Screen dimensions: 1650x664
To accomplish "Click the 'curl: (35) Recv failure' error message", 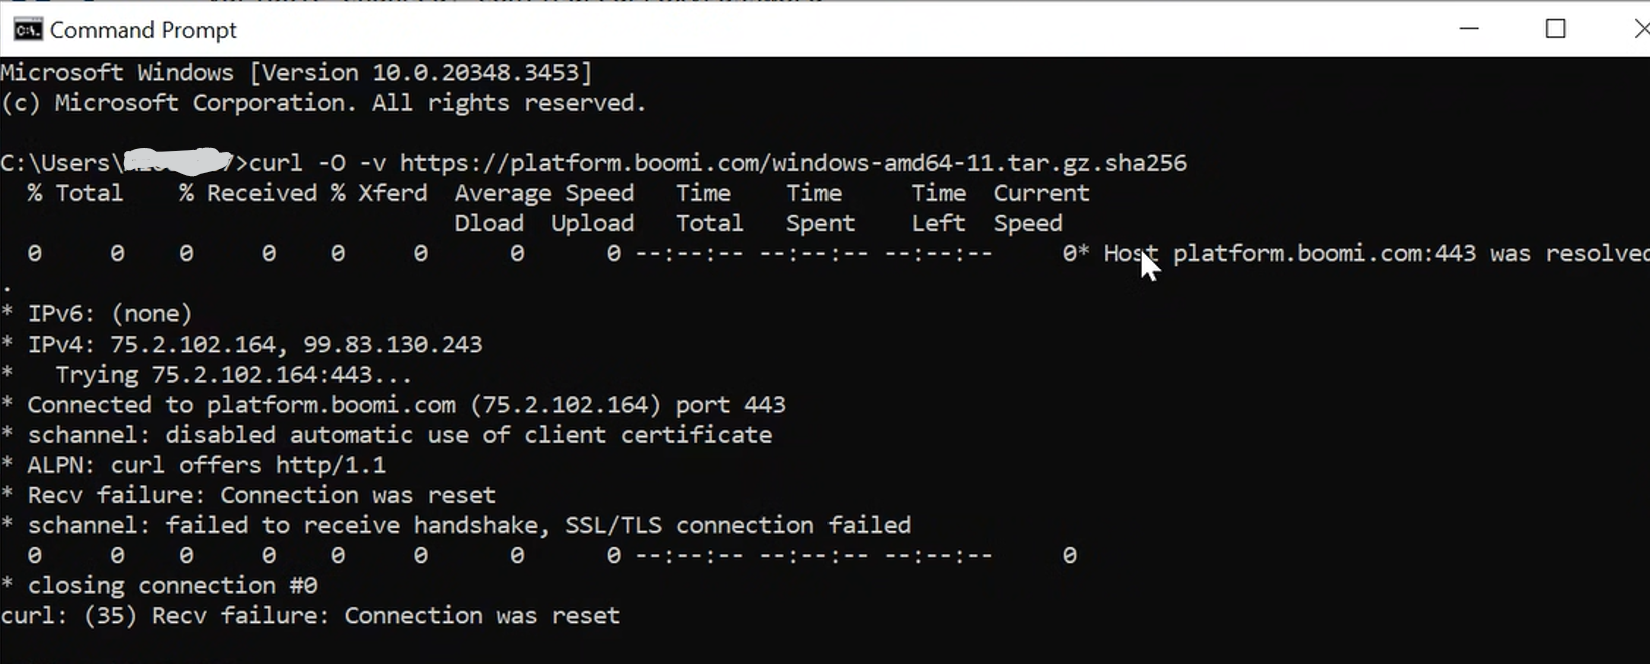I will (x=310, y=615).
